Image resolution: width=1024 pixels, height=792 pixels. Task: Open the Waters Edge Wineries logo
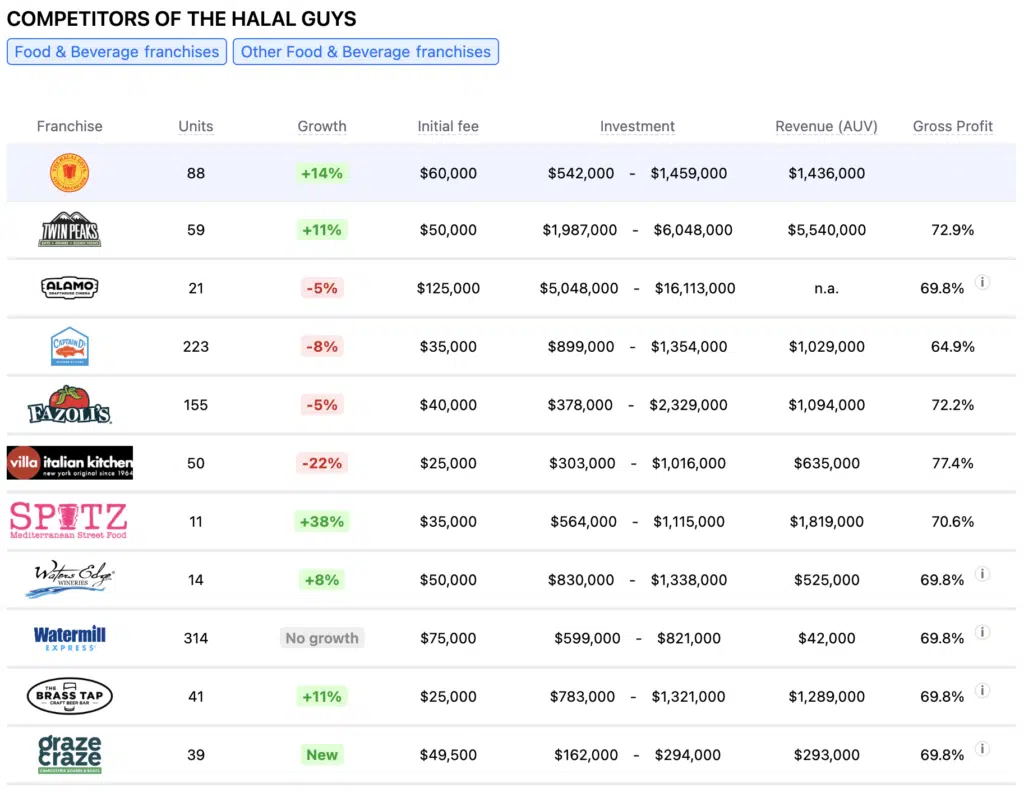69,580
